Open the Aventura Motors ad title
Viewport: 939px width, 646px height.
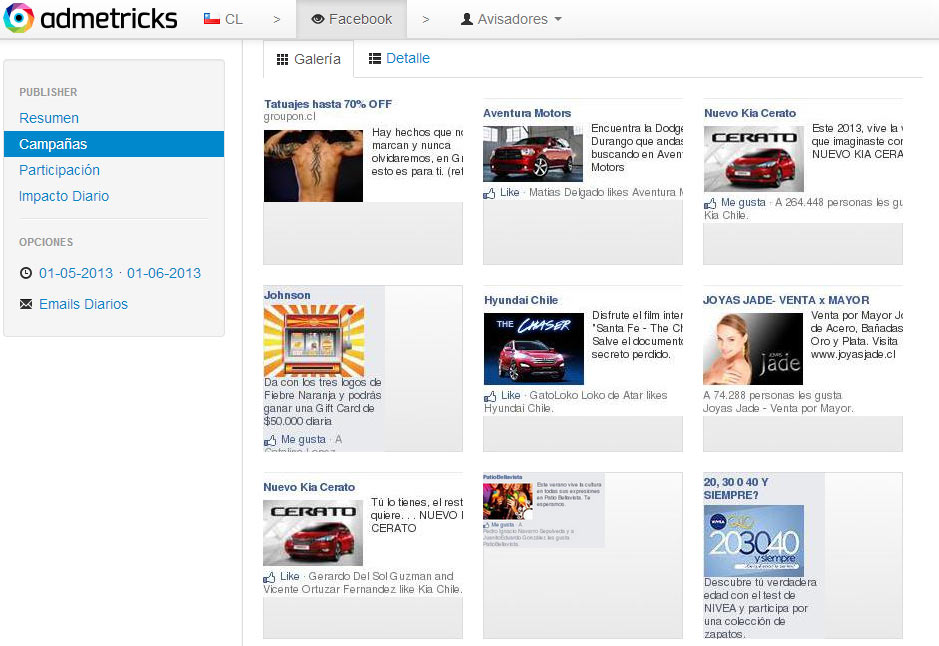pyautogui.click(x=527, y=113)
